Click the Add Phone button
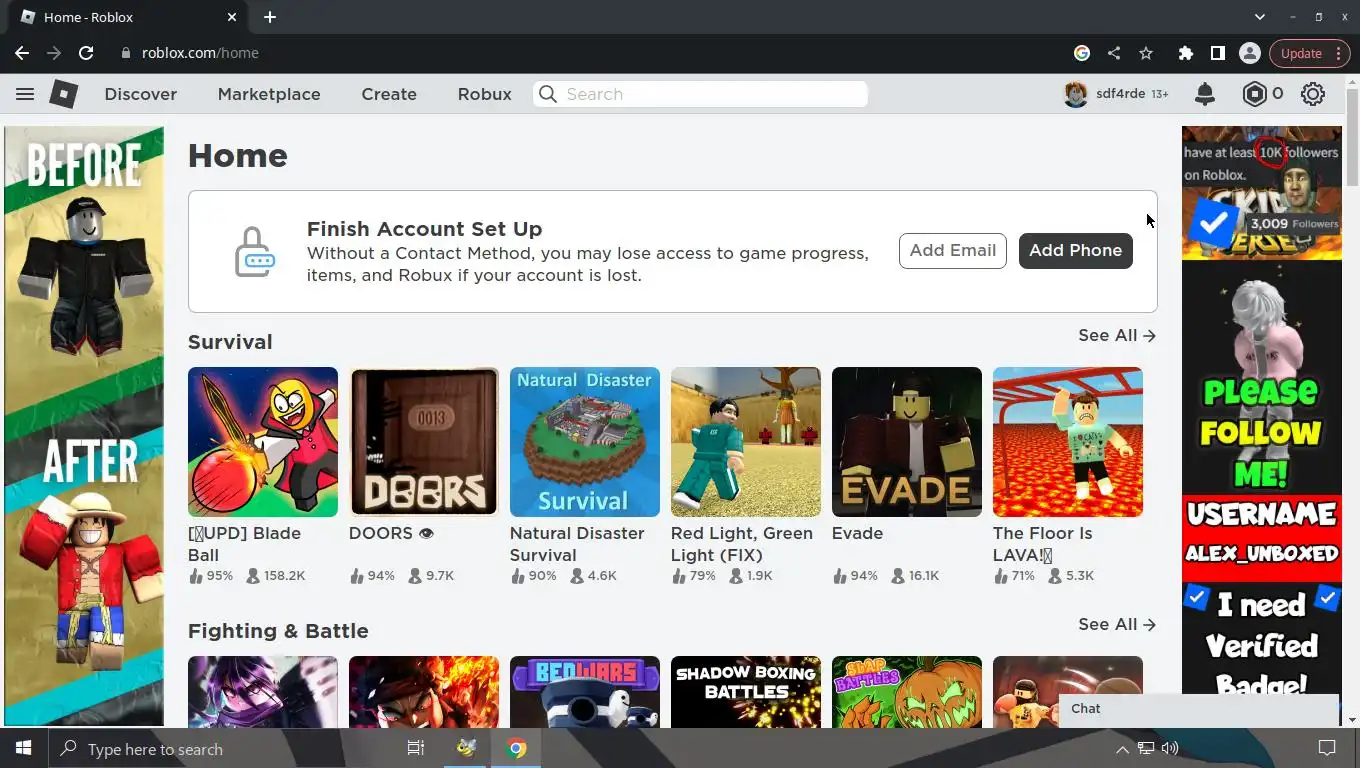The width and height of the screenshot is (1360, 768). (1076, 251)
